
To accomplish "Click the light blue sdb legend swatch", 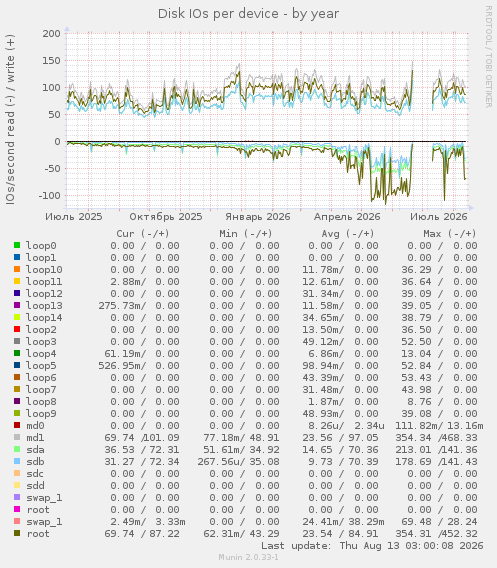I will click(x=17, y=461).
